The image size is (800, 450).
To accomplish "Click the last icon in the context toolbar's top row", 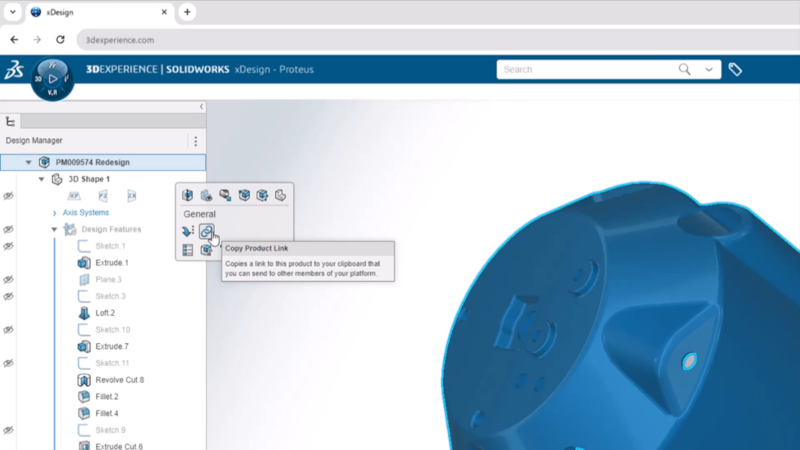I will [x=281, y=195].
